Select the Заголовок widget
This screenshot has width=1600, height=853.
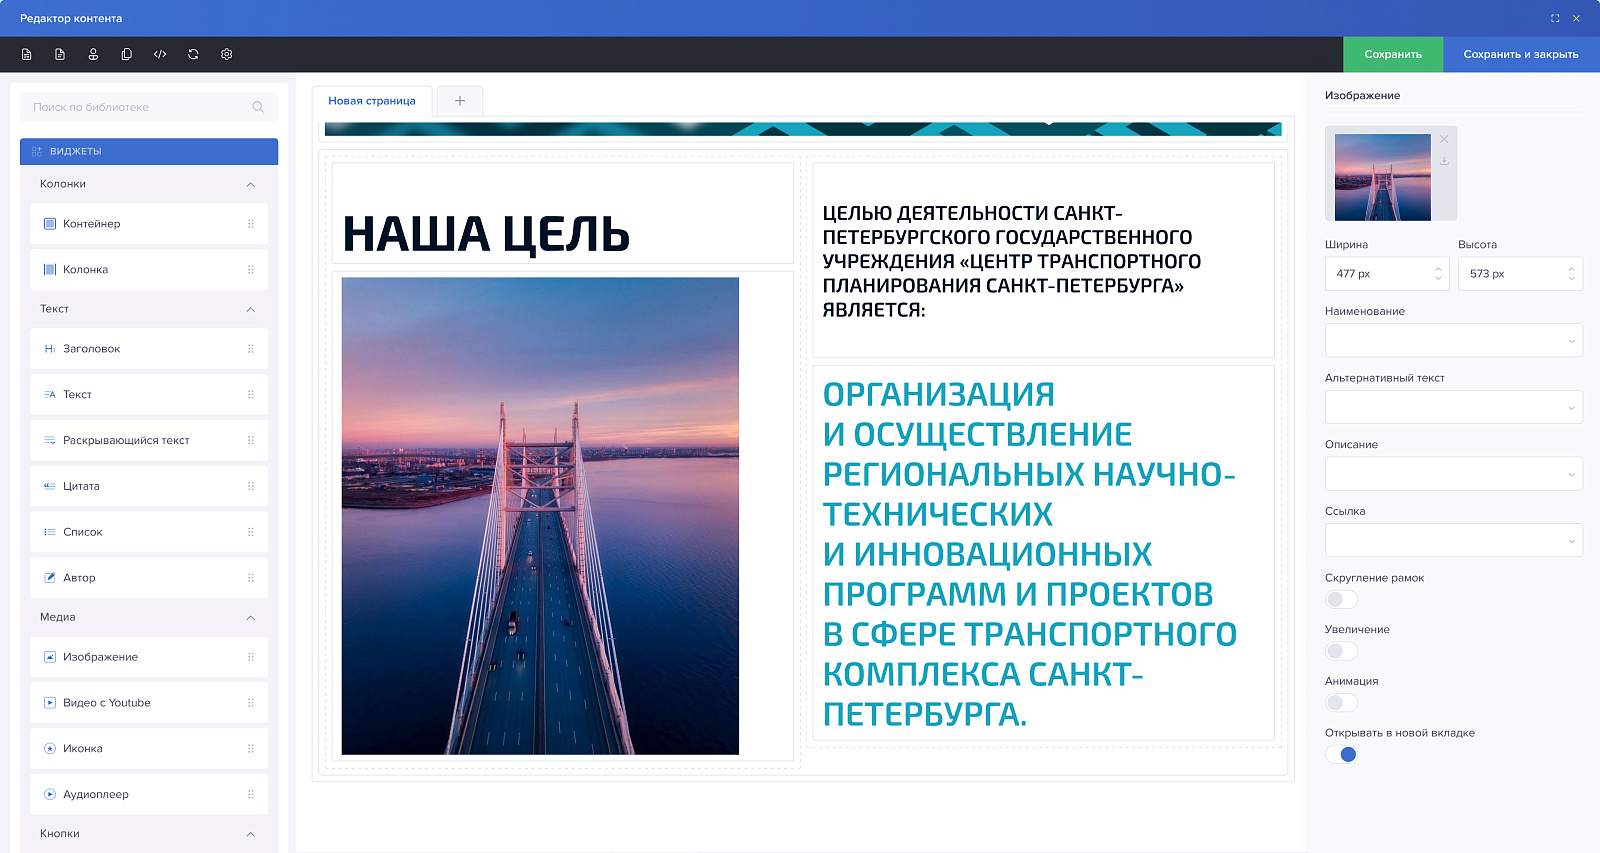point(149,349)
